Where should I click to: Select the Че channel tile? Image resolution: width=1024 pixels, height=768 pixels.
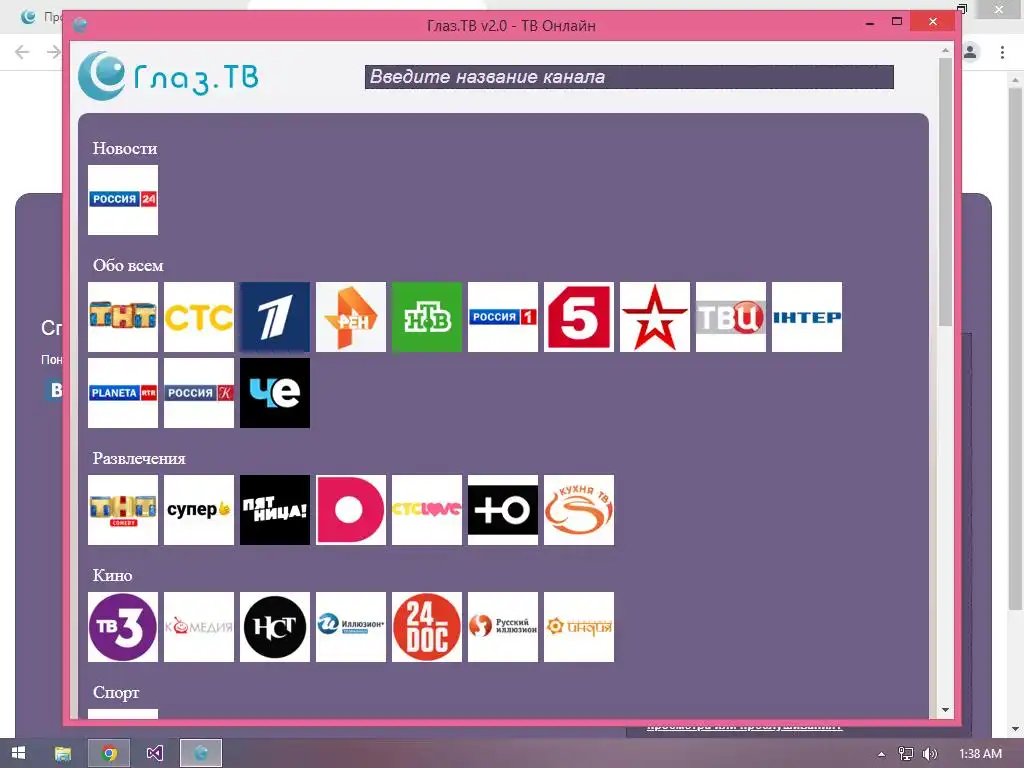(275, 393)
